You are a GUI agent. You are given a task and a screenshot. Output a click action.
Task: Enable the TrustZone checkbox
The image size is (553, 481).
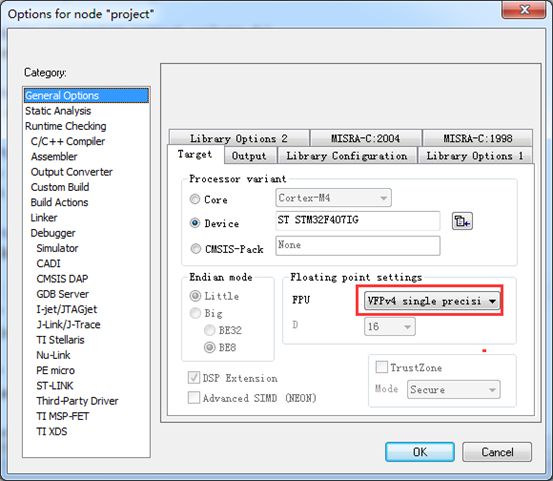381,367
